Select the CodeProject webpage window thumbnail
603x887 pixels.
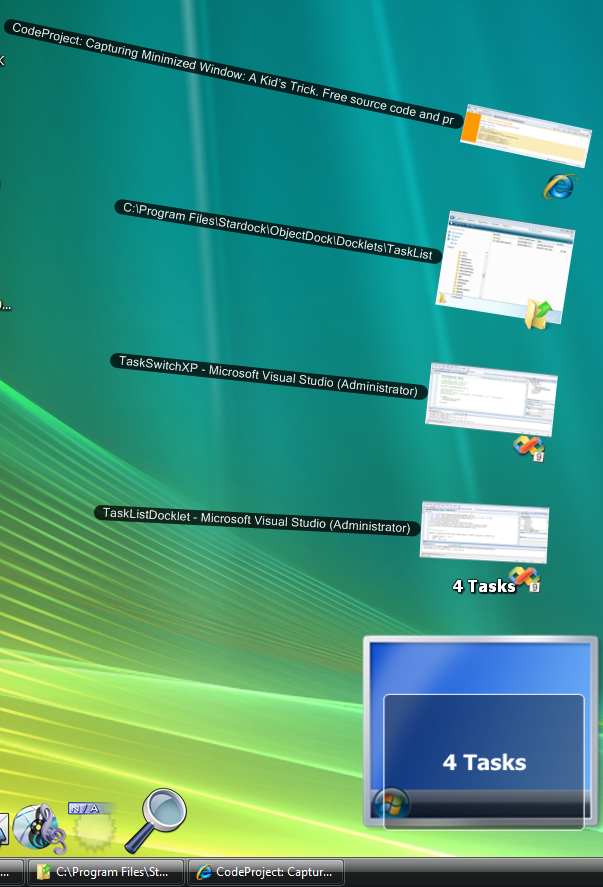(526, 135)
